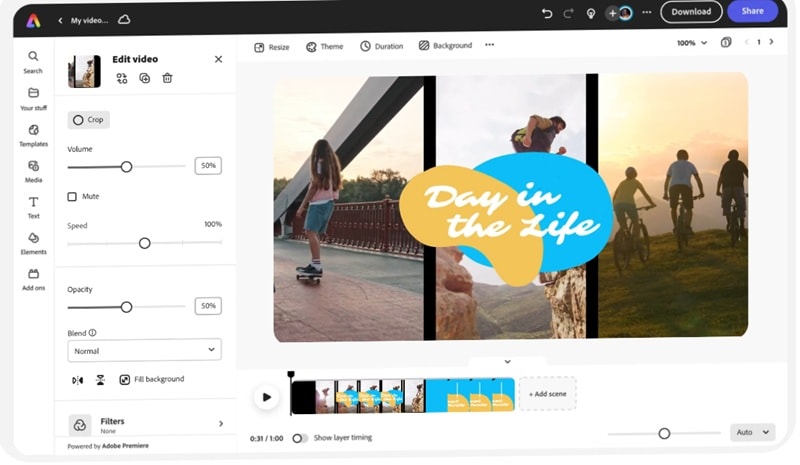
Task: Click the Volume 50% input field
Action: tap(208, 165)
